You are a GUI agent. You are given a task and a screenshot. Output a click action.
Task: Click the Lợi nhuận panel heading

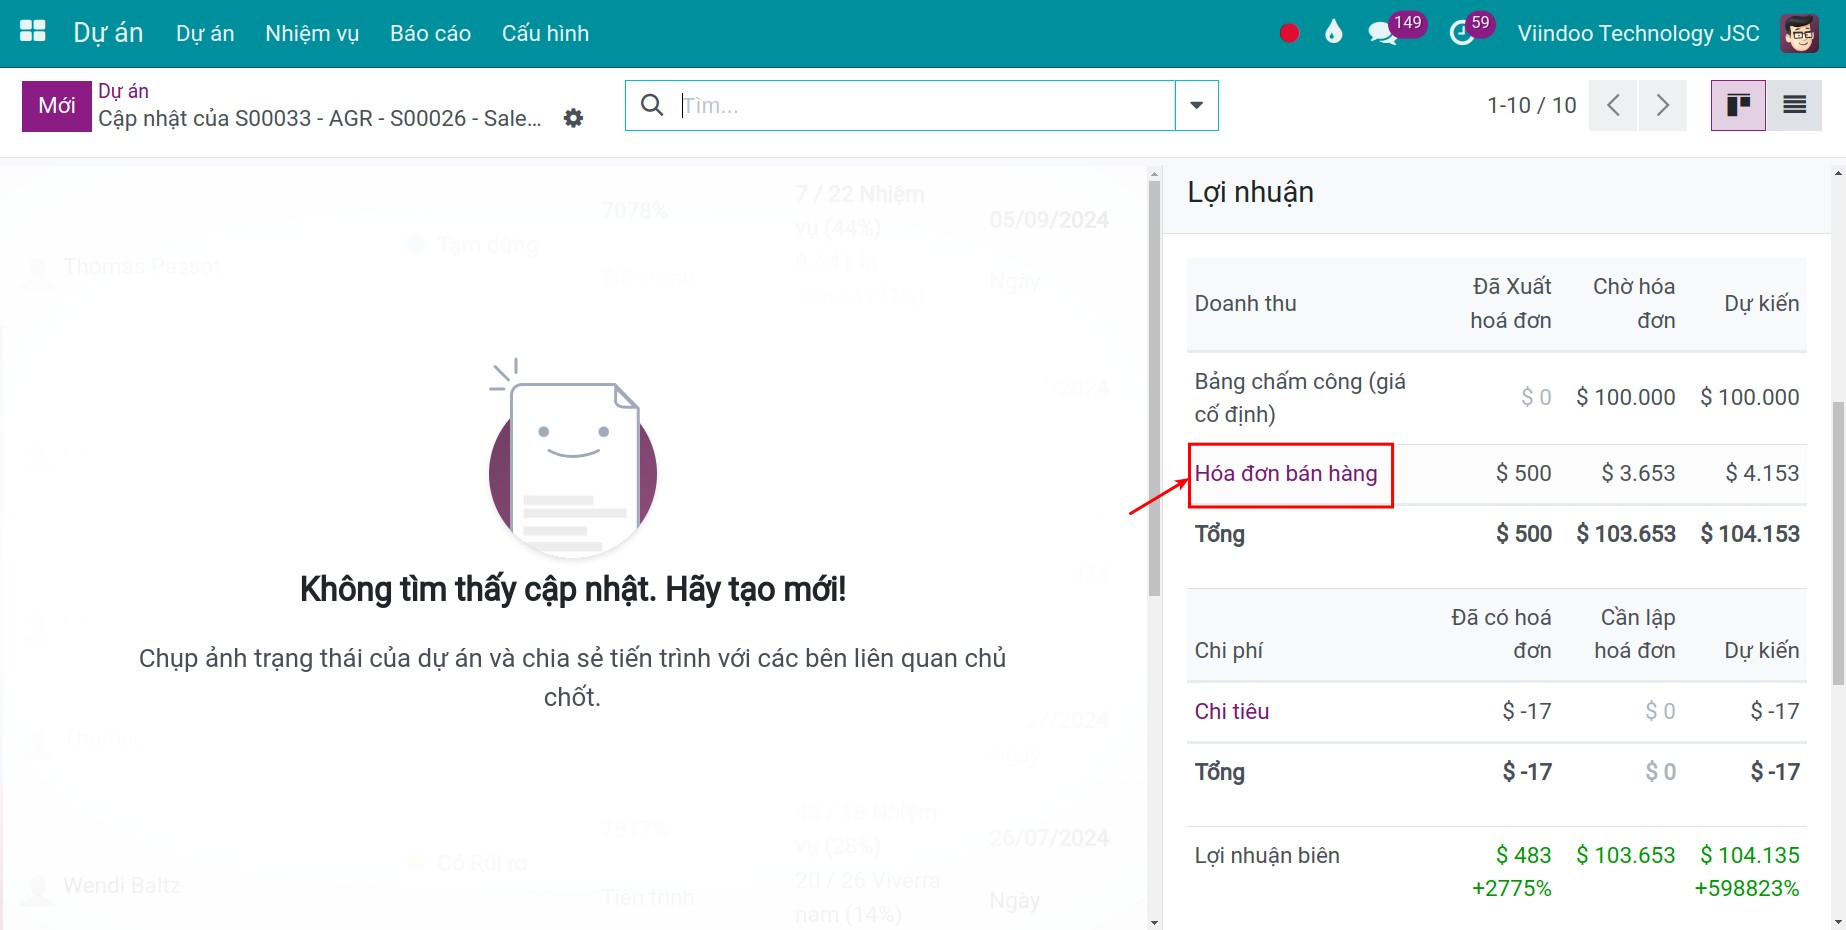click(x=1250, y=192)
